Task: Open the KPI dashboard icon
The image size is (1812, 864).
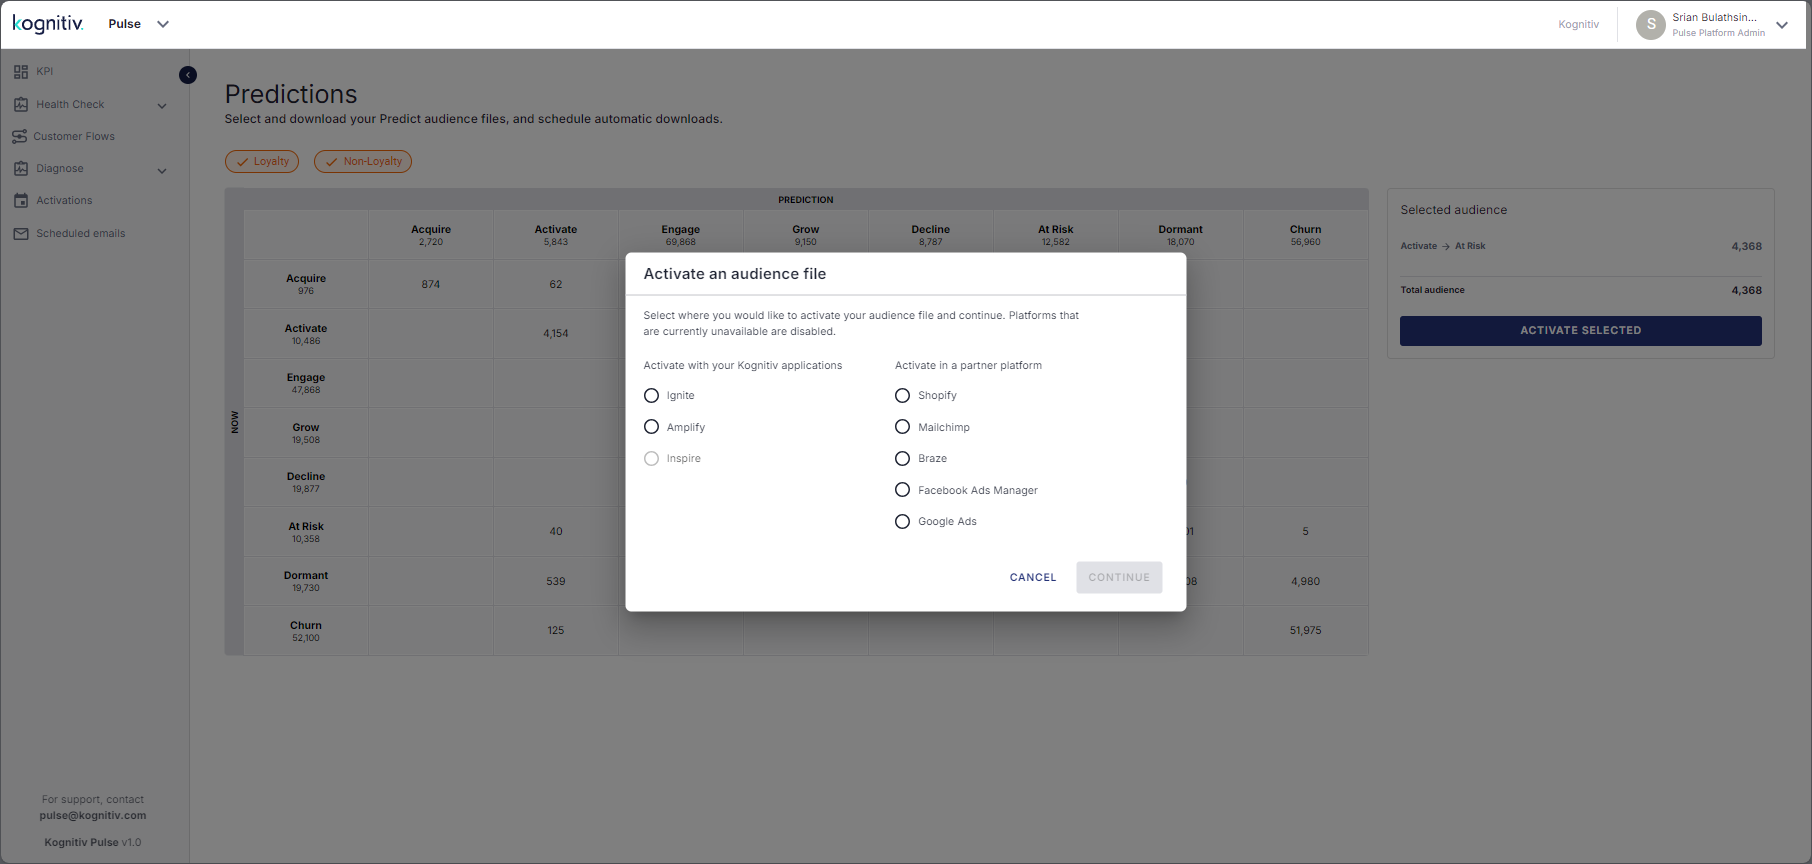Action: pos(20,72)
